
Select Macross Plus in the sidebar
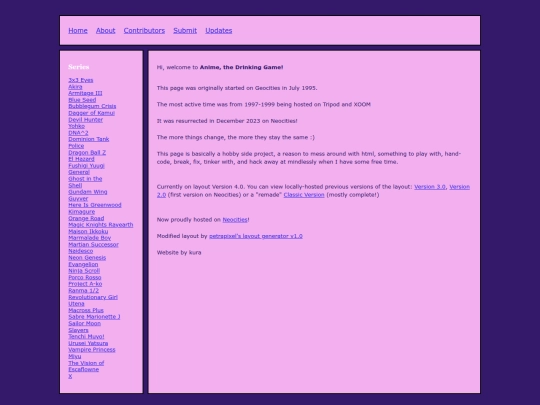tap(86, 310)
